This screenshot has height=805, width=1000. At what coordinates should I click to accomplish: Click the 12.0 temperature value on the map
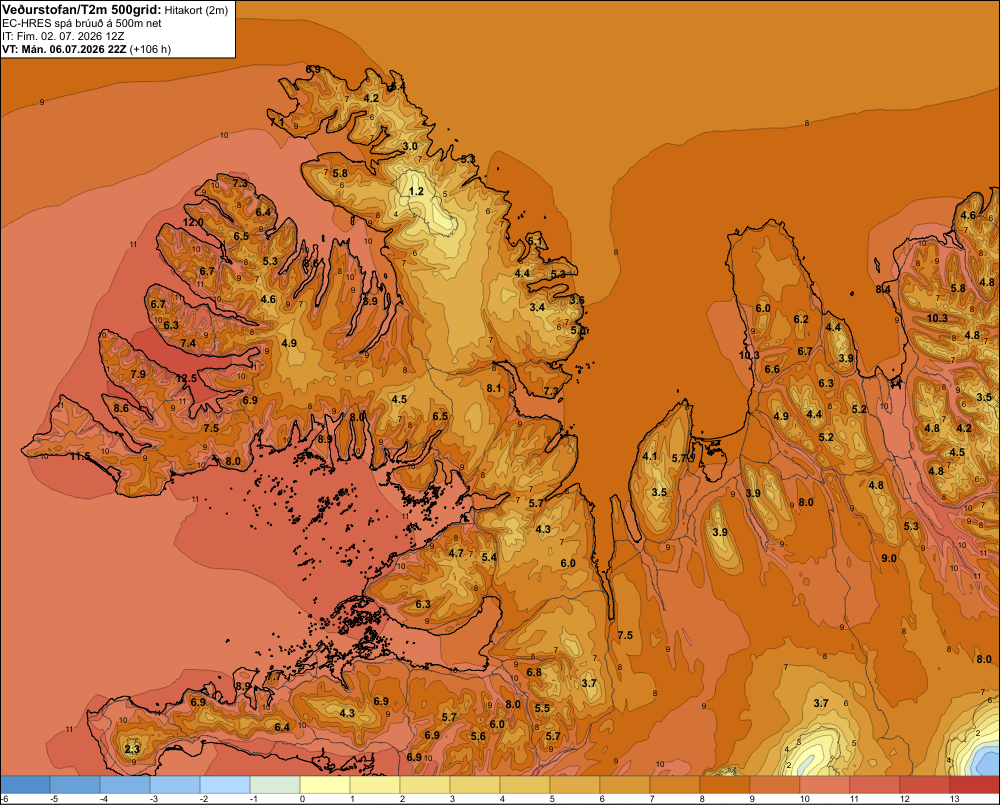(193, 222)
